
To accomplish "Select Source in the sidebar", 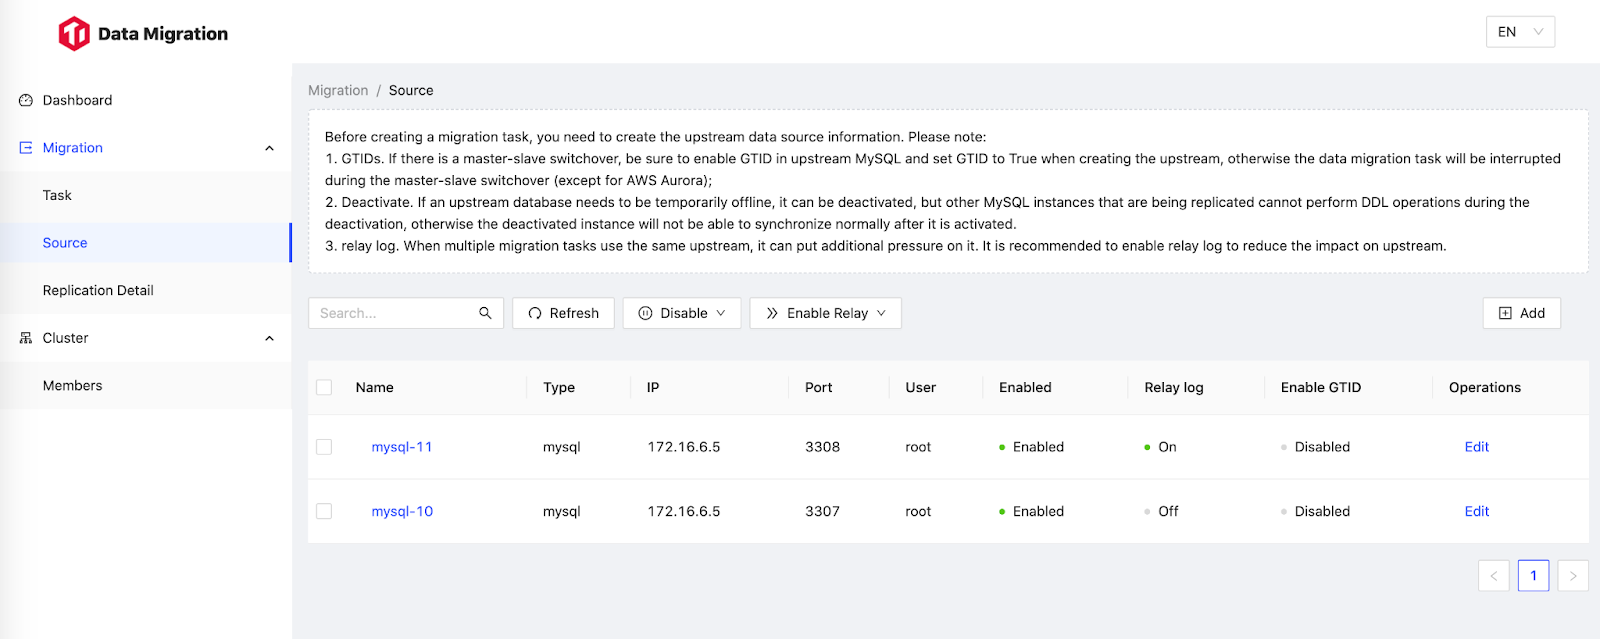I will coord(146,243).
